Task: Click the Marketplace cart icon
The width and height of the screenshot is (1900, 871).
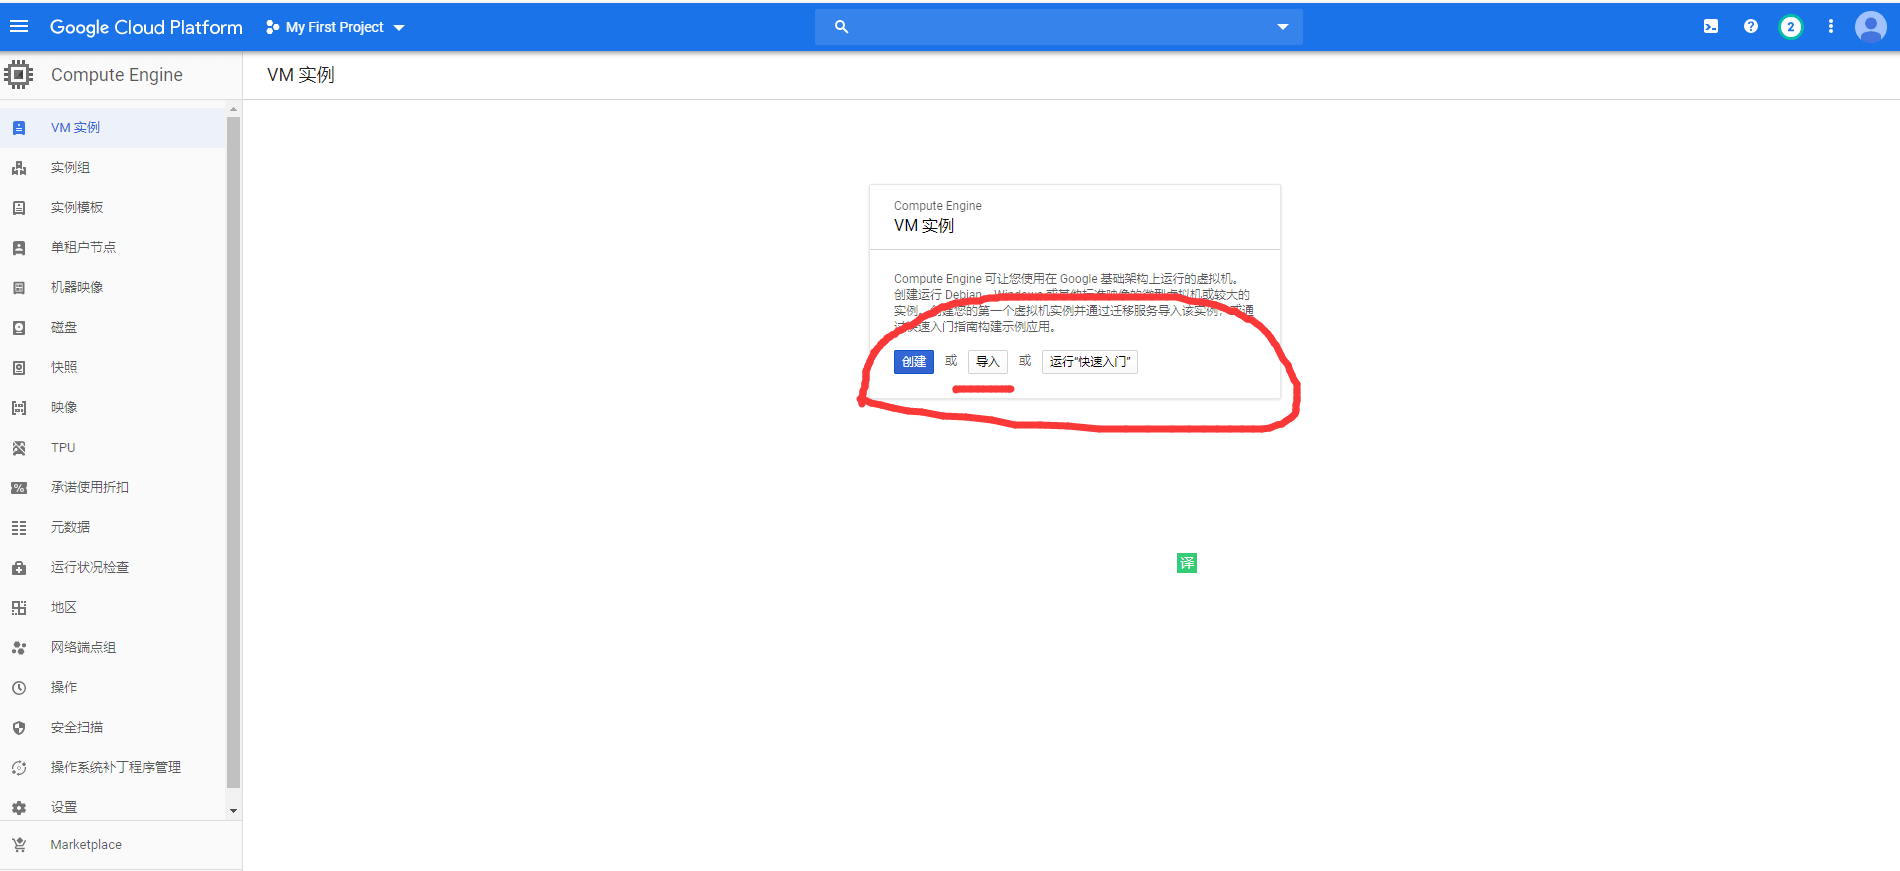Action: 19,845
